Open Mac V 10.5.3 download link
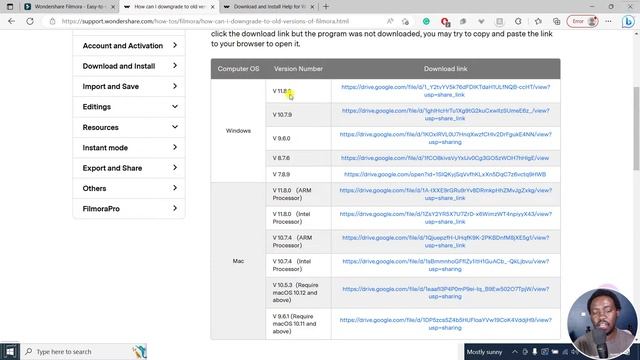 tap(445, 293)
